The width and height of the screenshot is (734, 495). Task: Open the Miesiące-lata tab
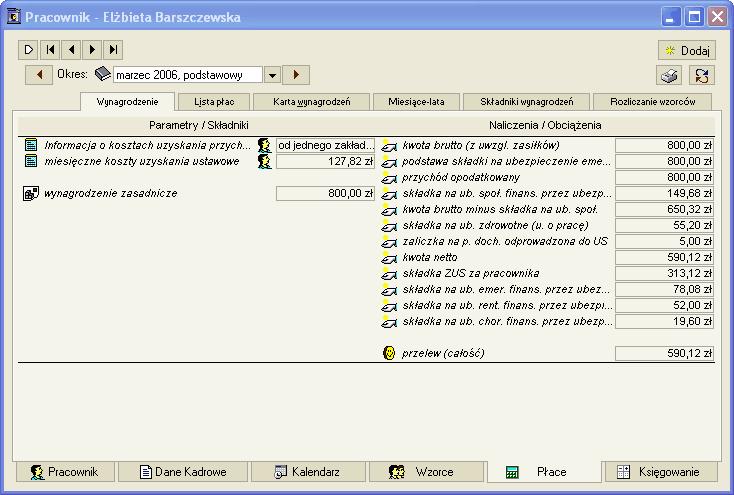[416, 102]
